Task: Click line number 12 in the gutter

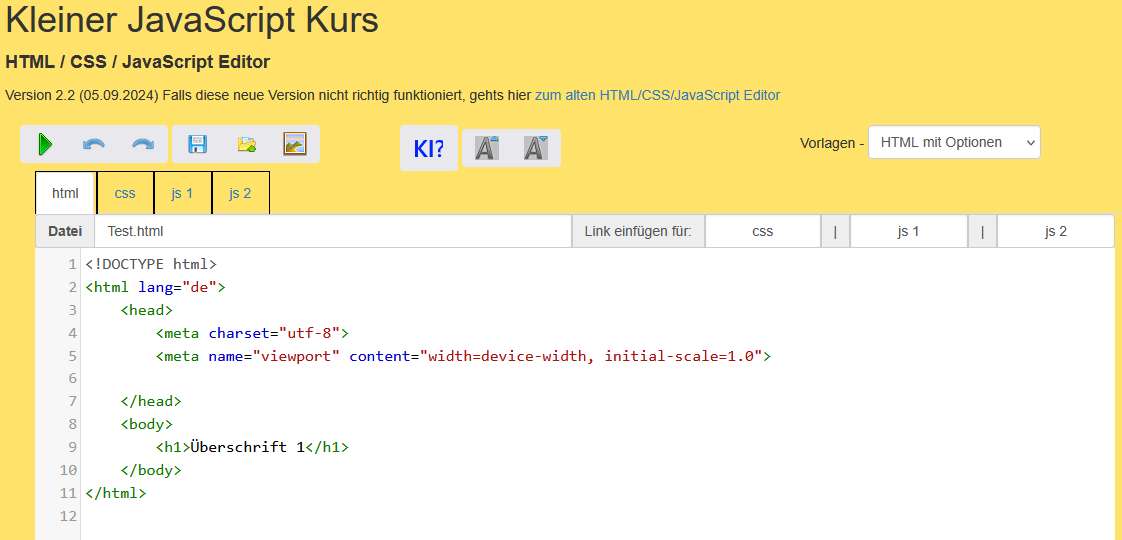Action: point(68,516)
